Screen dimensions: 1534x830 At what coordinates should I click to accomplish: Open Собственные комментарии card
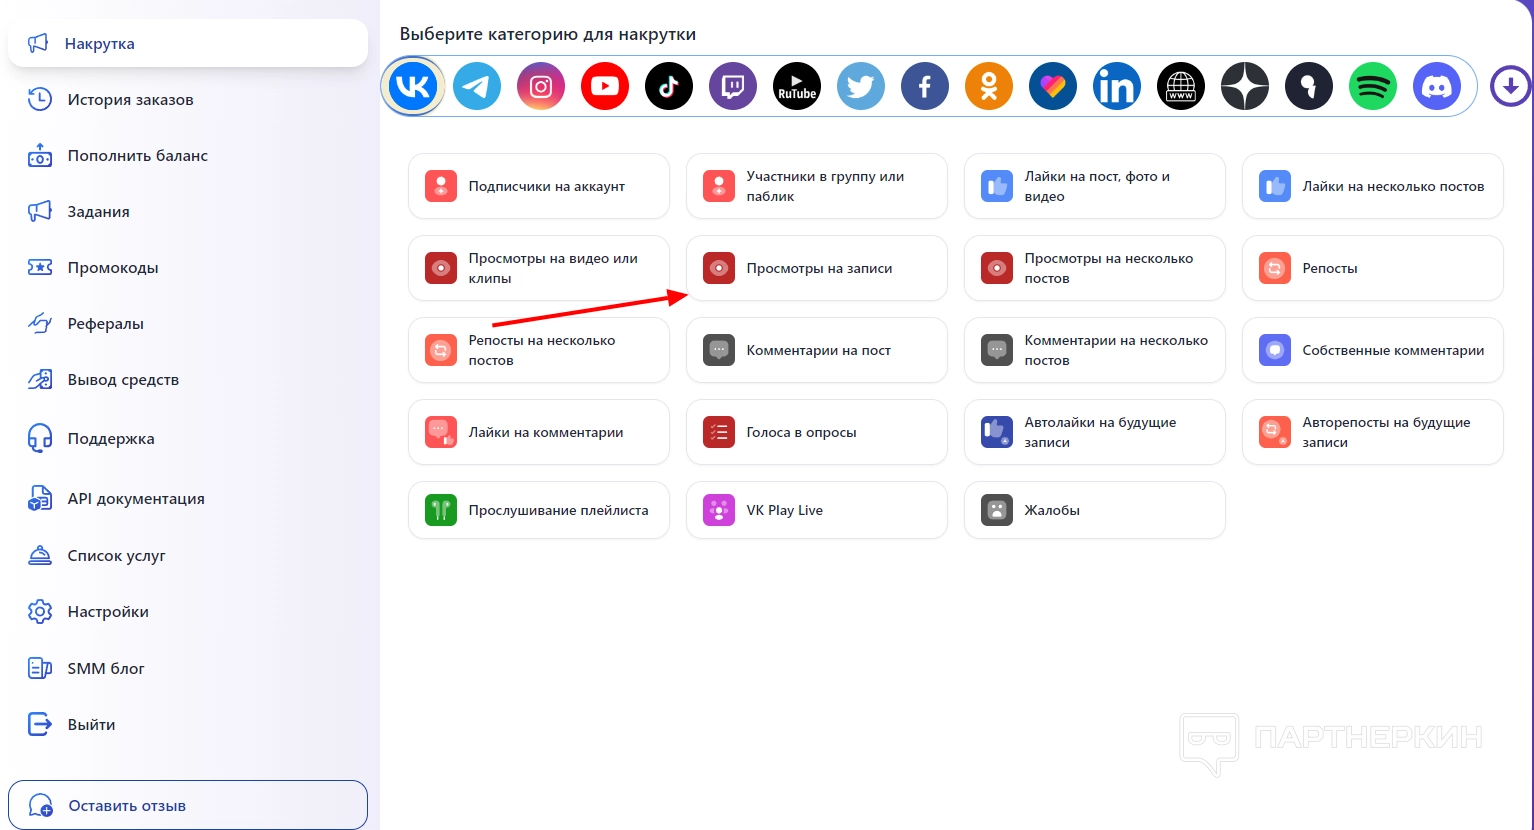point(1373,350)
